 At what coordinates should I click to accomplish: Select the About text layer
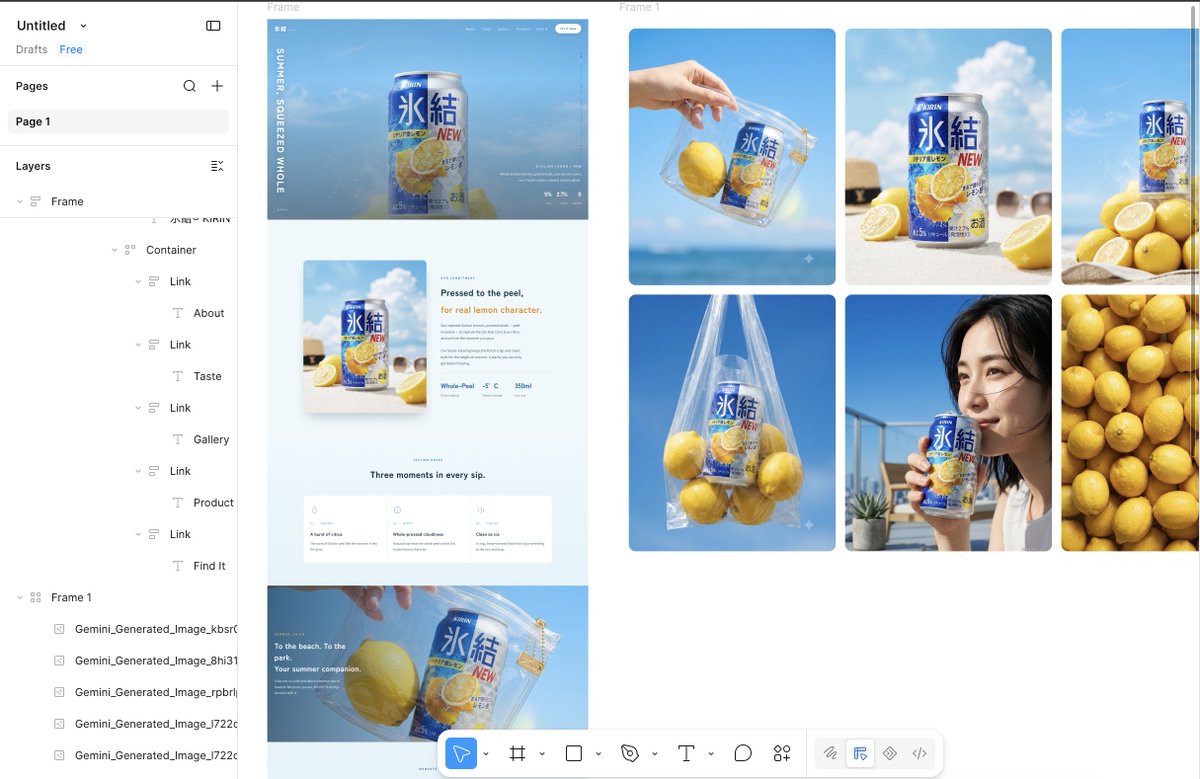pyautogui.click(x=209, y=313)
